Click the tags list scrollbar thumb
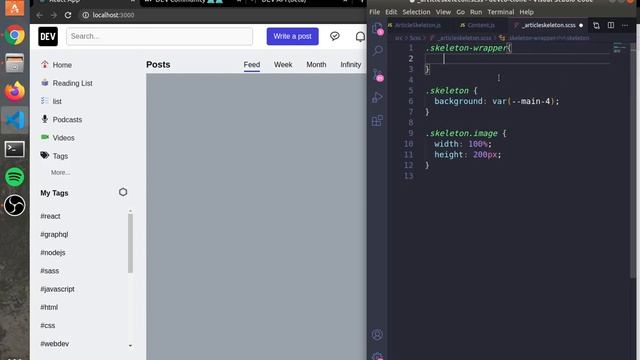640x360 pixels. pos(130,242)
